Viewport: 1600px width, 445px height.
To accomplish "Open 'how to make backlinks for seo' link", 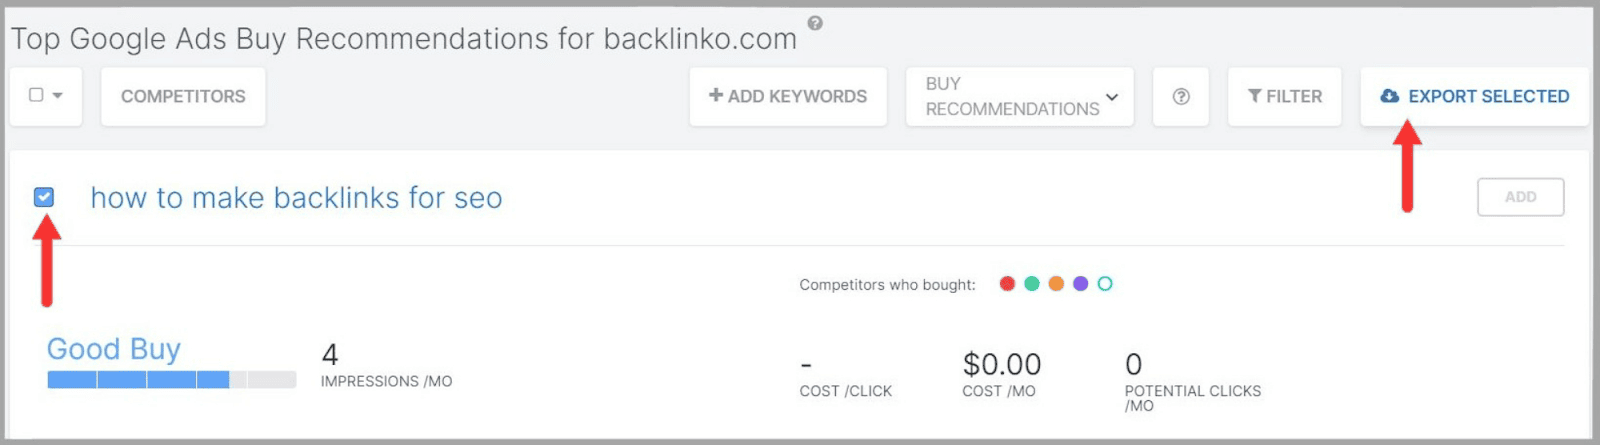I will coord(296,198).
